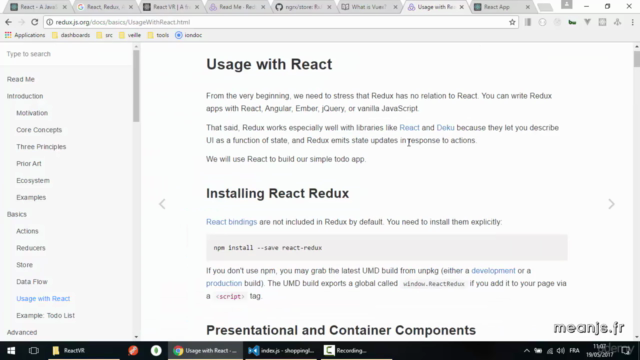Click the Installing React Redux heading

point(278,193)
